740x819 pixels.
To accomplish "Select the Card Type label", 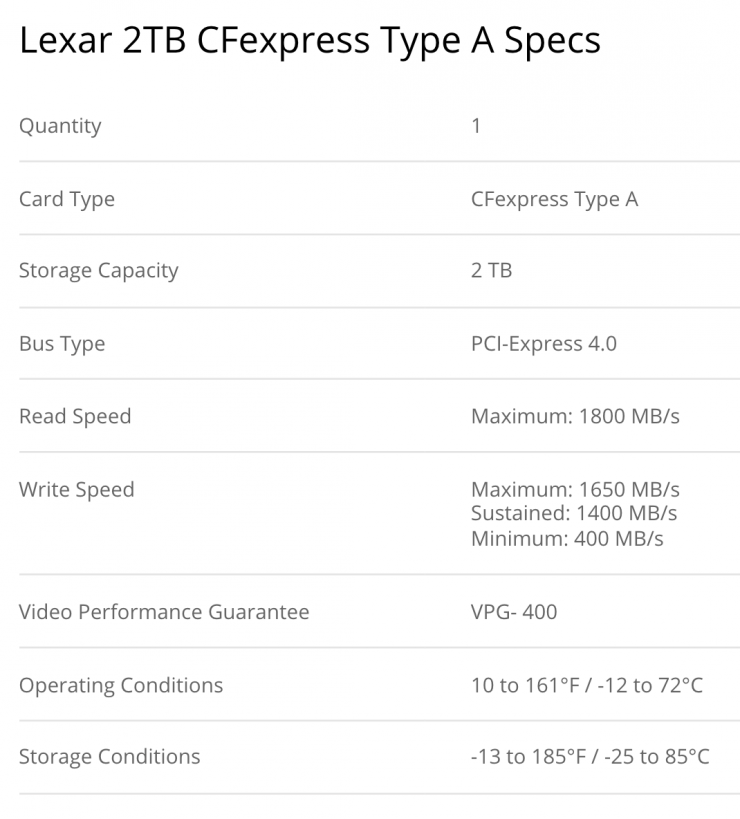I will click(67, 199).
